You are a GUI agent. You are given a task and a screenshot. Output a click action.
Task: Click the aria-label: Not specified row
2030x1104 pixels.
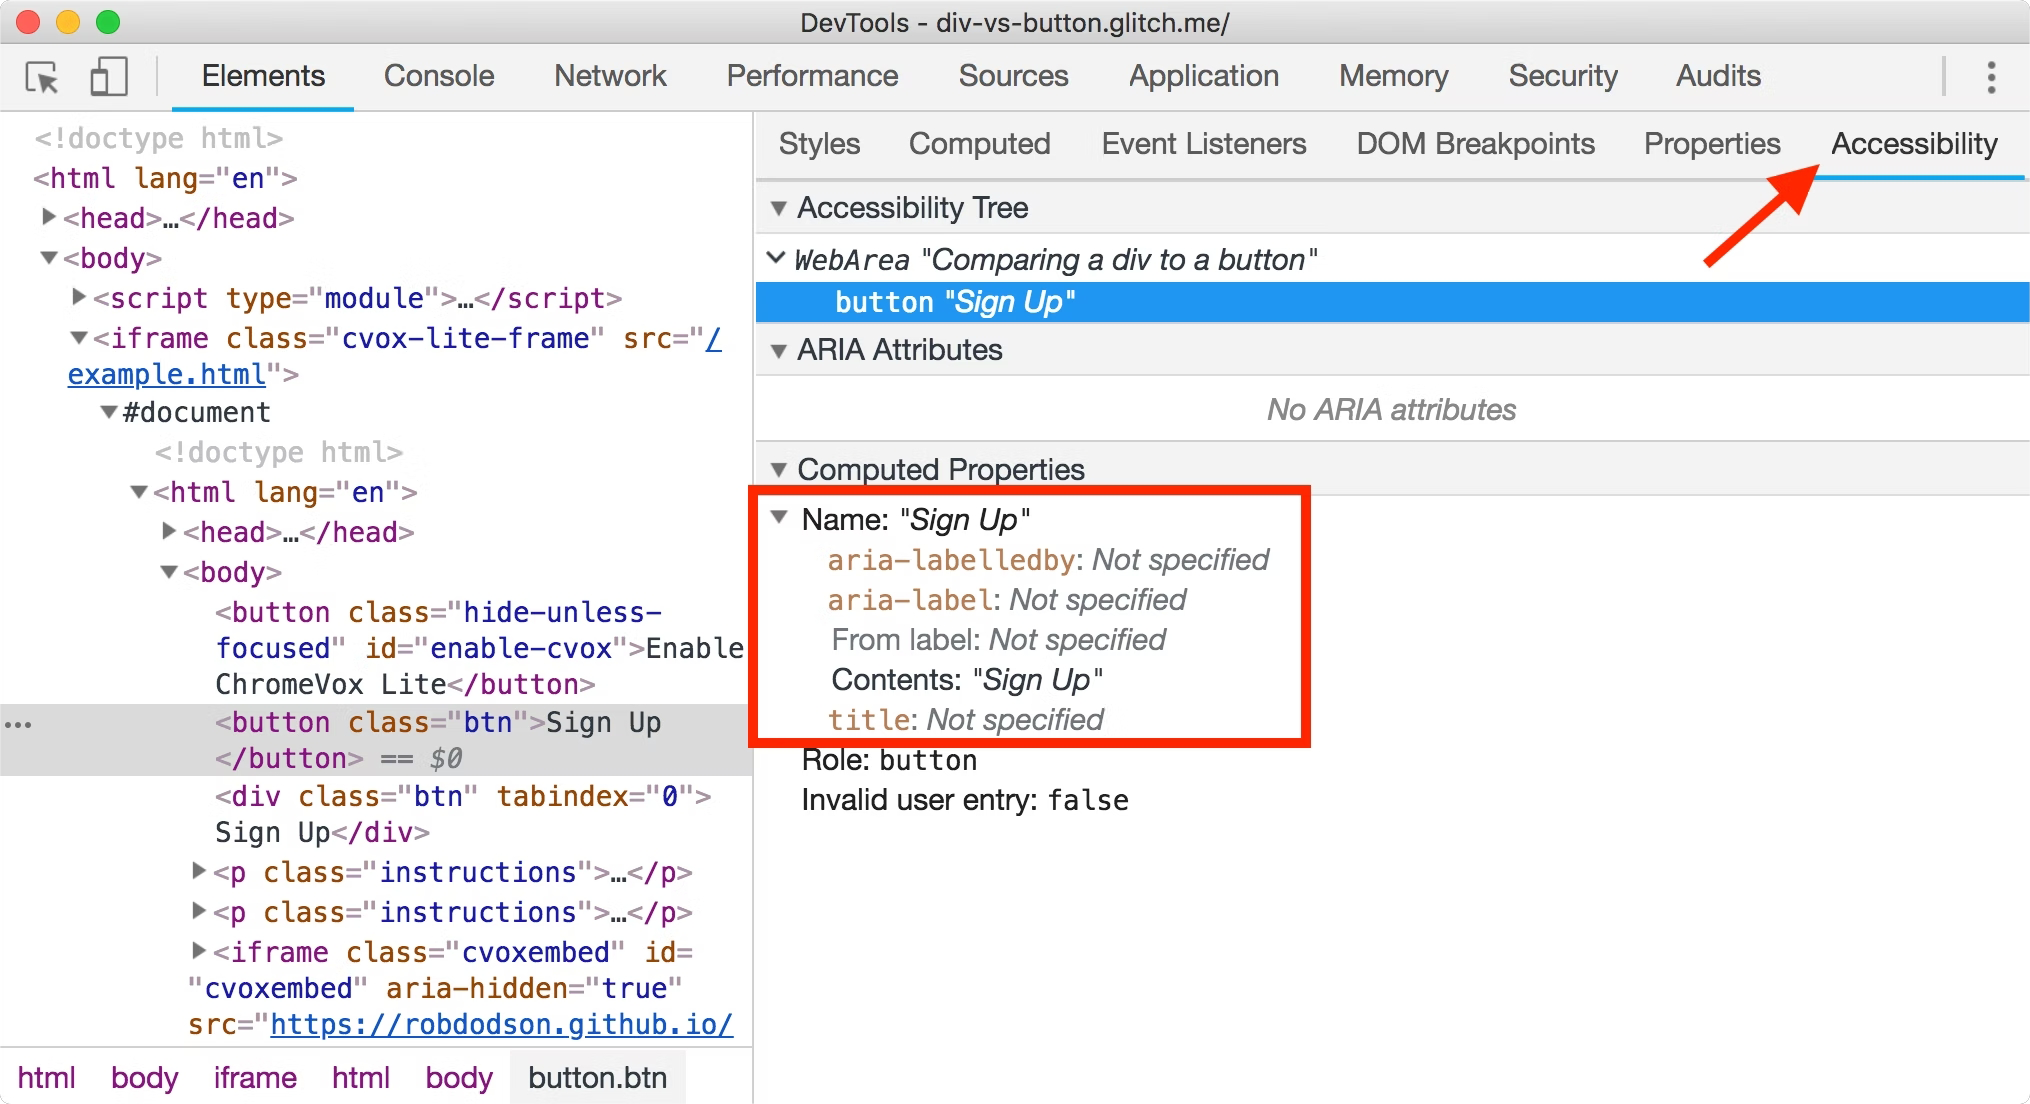(1007, 600)
